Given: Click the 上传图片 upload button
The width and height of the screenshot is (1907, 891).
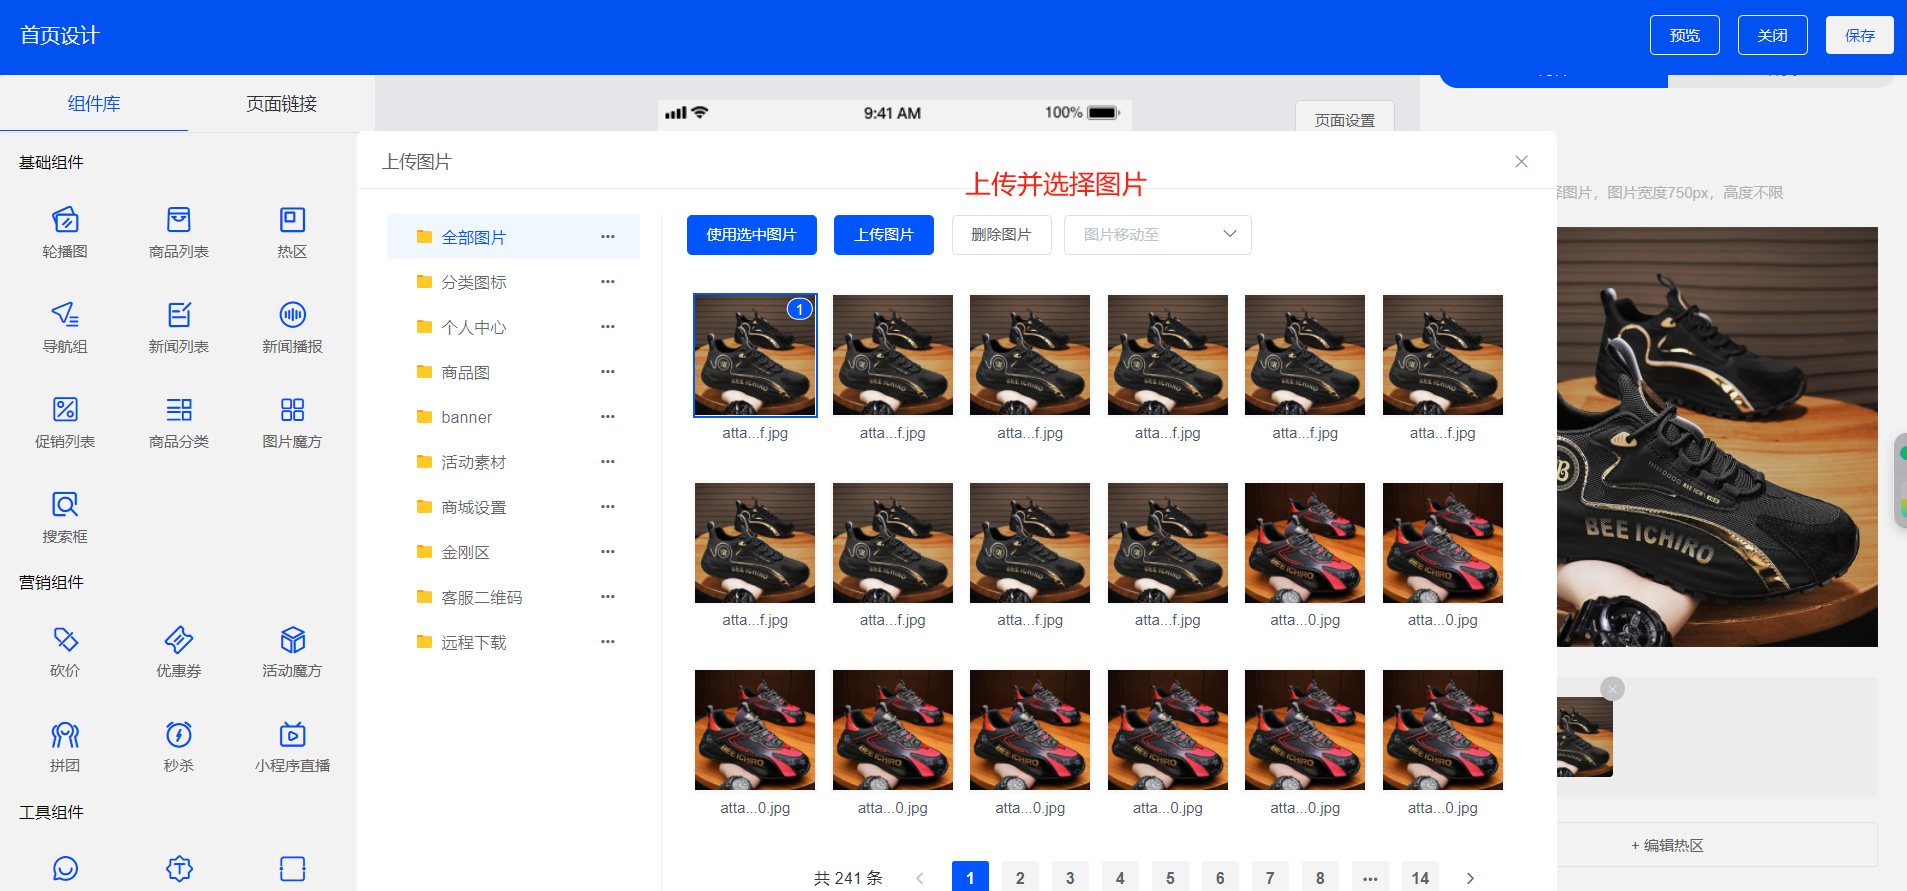Looking at the screenshot, I should pyautogui.click(x=884, y=235).
